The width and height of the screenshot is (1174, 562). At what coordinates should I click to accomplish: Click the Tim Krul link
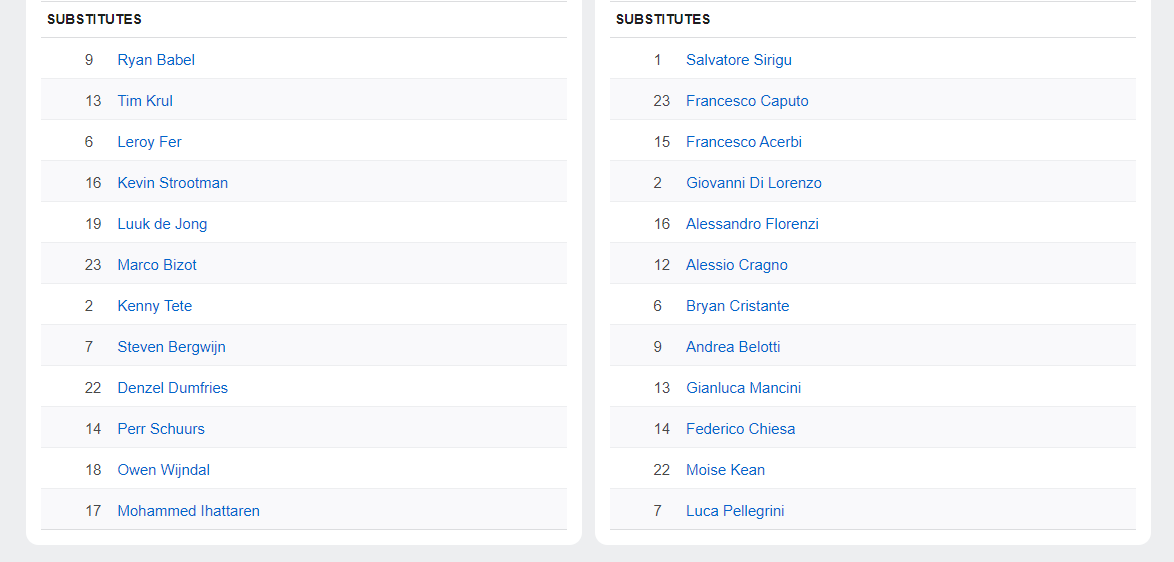pos(145,101)
